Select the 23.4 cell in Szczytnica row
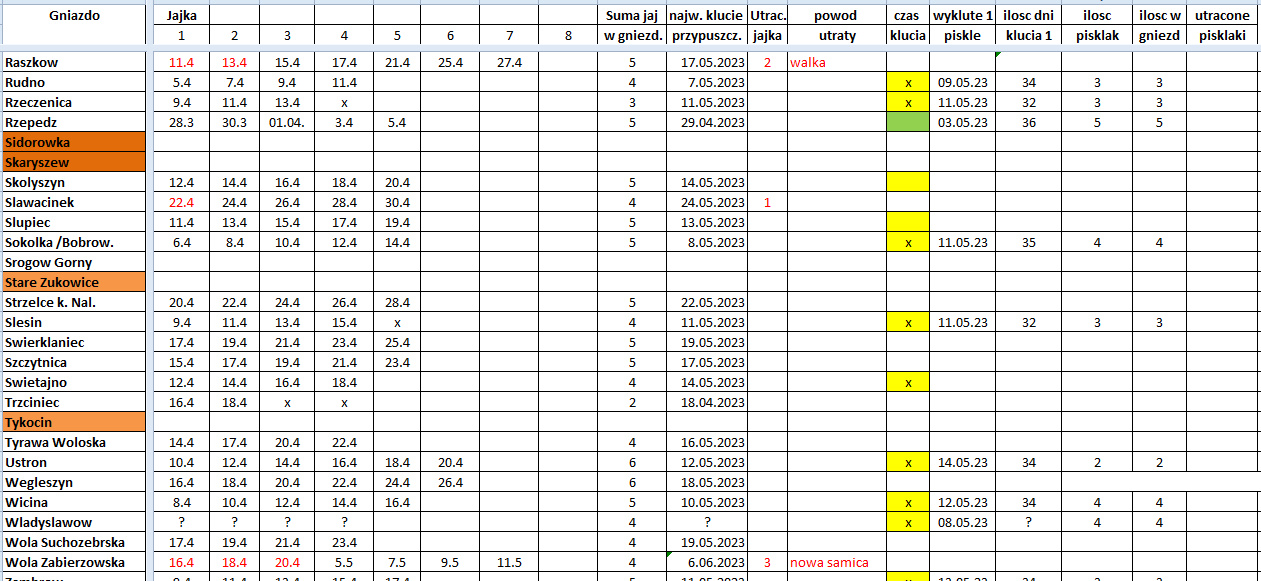 398,362
